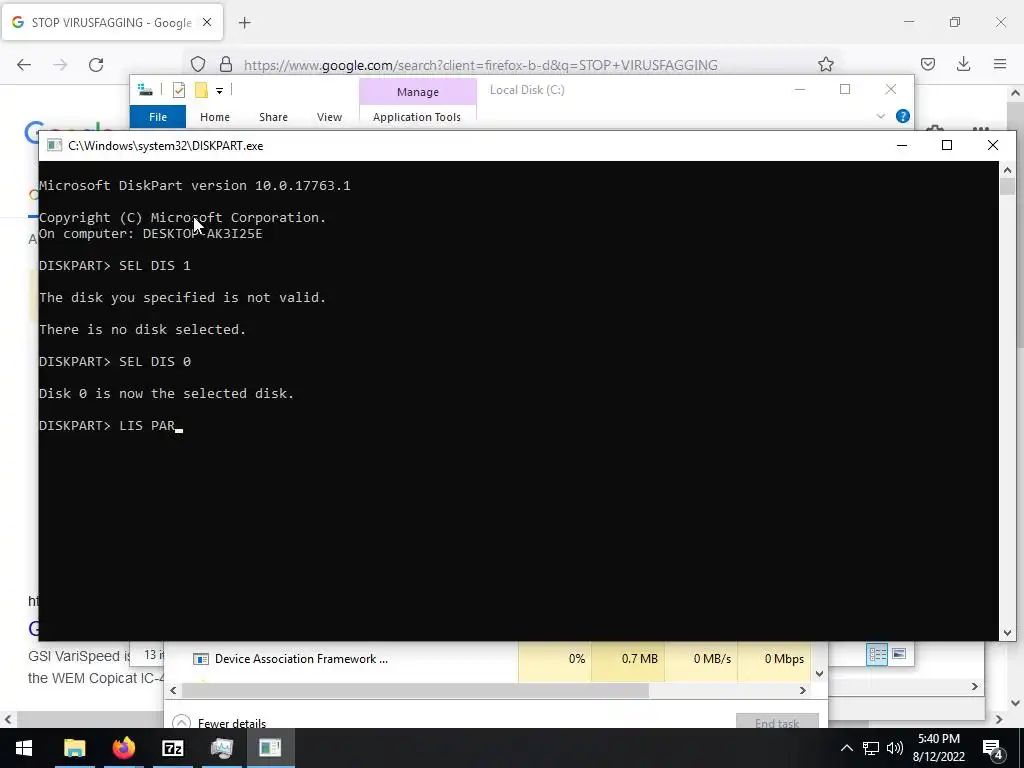Click the Device Association Framework icon

click(200, 658)
